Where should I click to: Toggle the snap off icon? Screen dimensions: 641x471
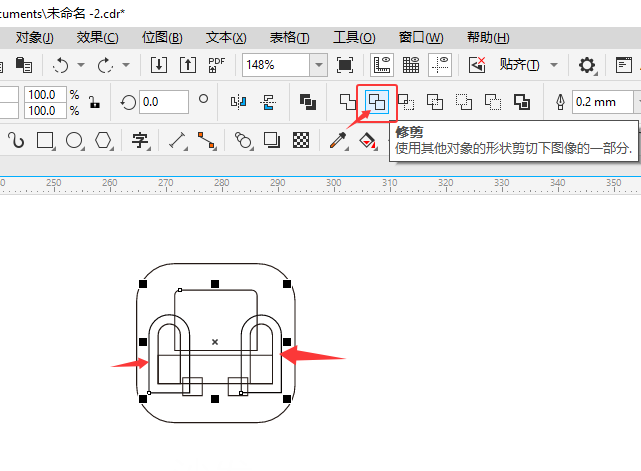click(477, 65)
